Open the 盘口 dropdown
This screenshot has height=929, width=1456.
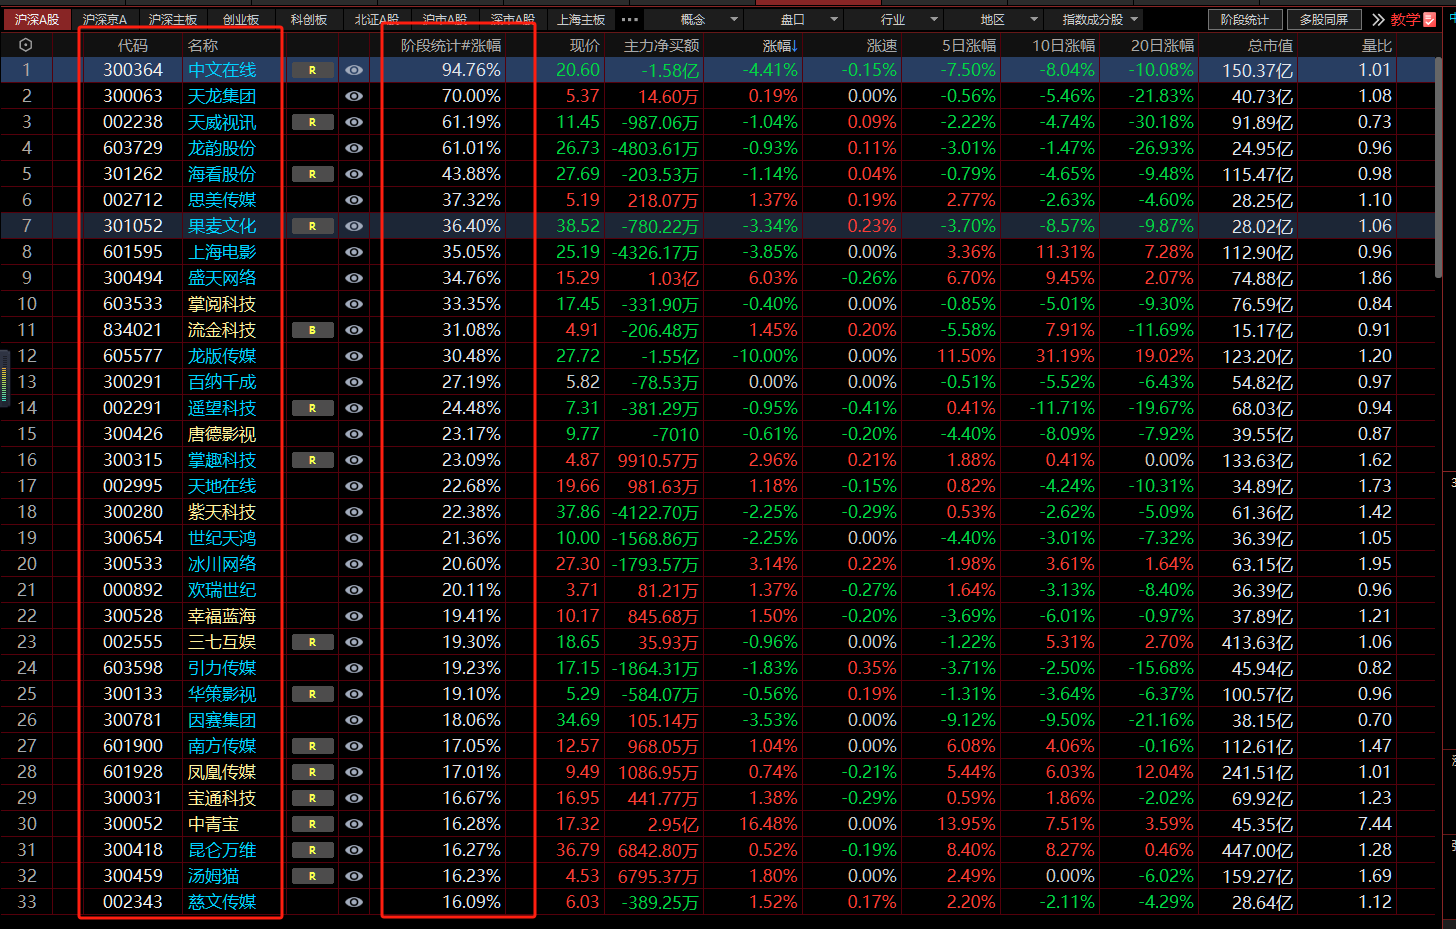796,19
